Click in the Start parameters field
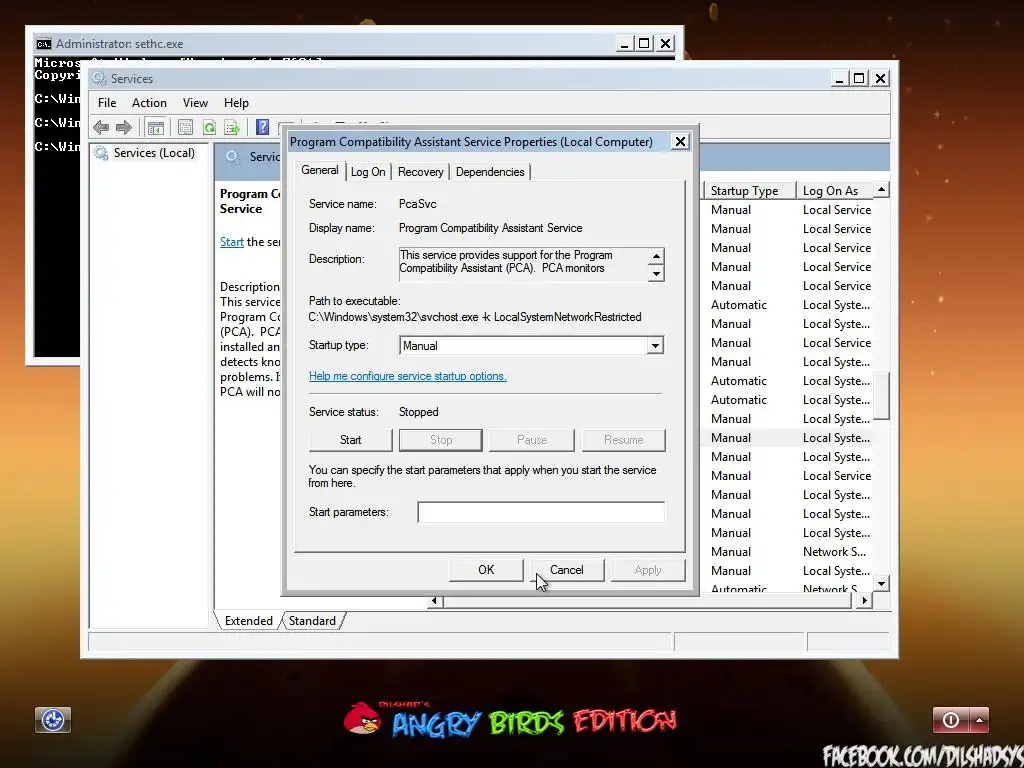Image resolution: width=1024 pixels, height=768 pixels. point(541,512)
